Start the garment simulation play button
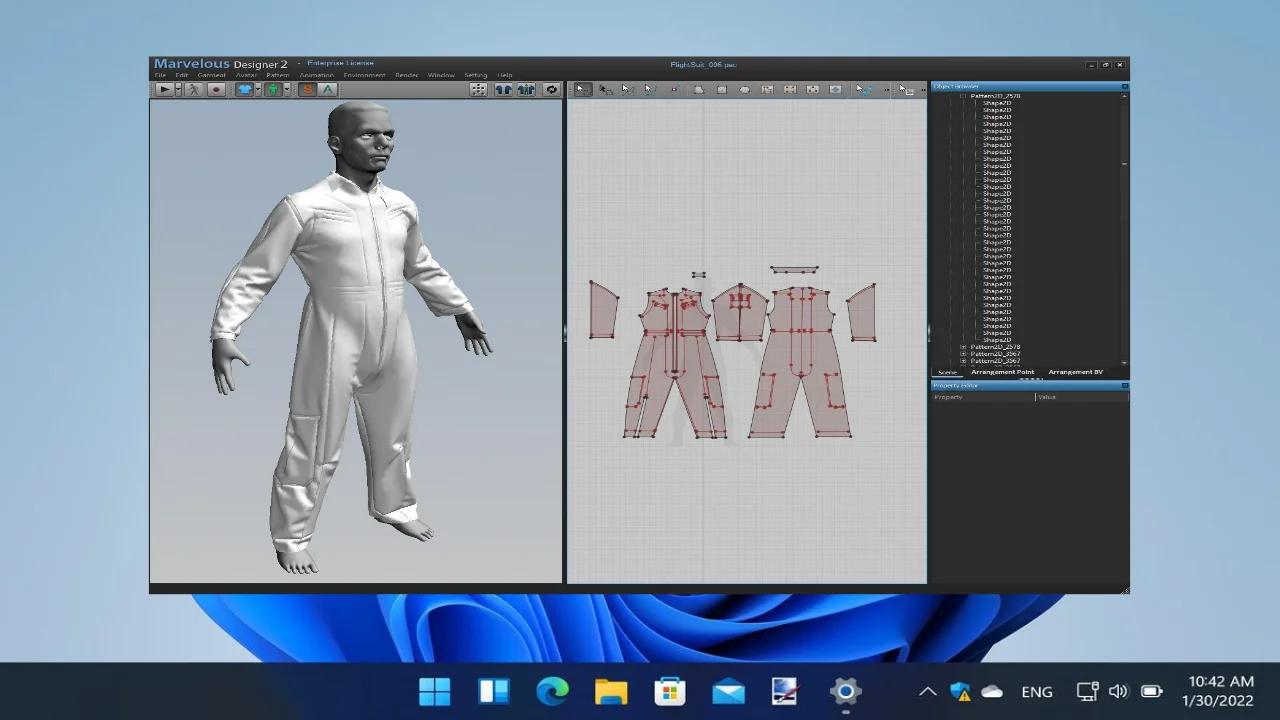Viewport: 1280px width, 720px height. tap(164, 89)
